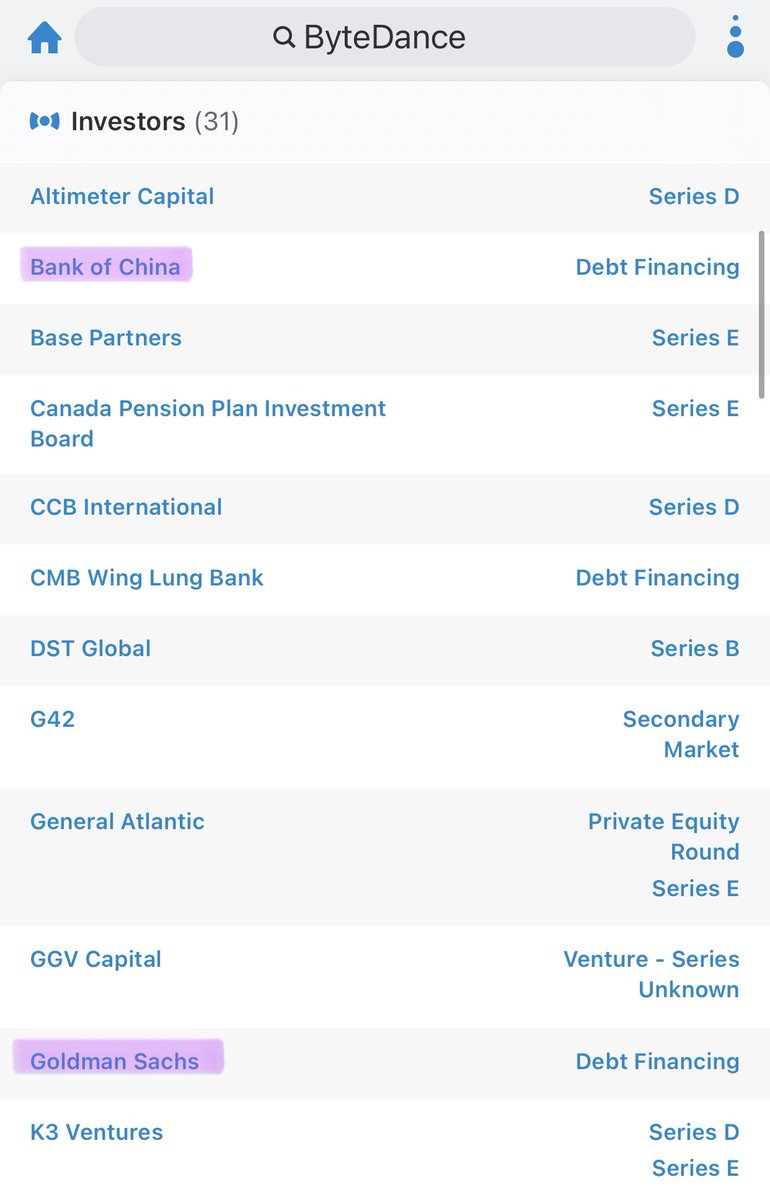Tap the home icon
Viewport: 770px width, 1200px height.
(45, 38)
